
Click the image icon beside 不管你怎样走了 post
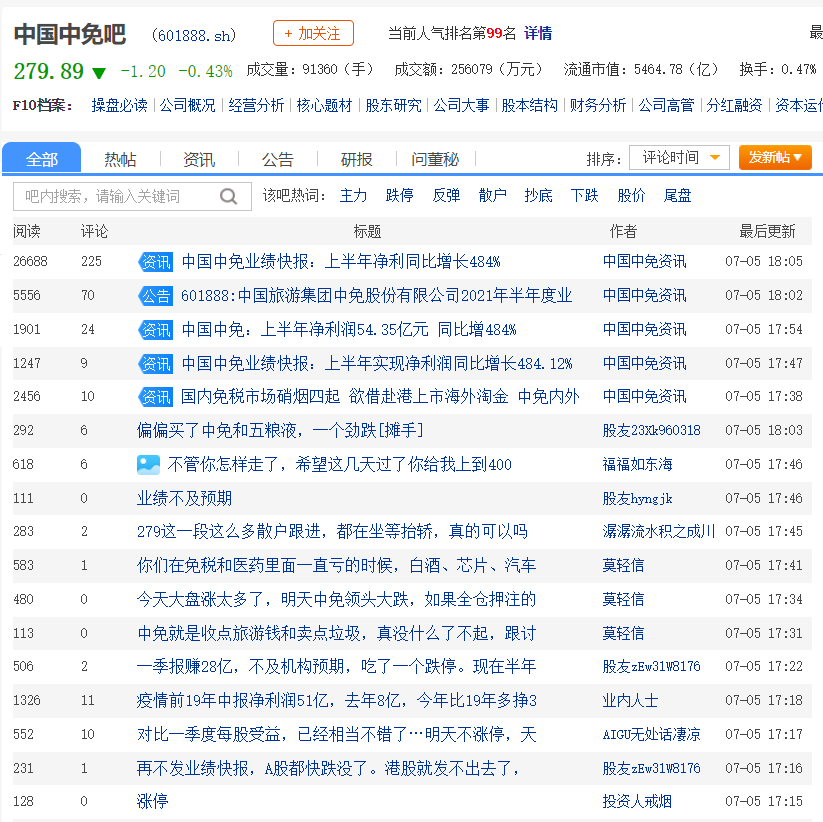(148, 465)
